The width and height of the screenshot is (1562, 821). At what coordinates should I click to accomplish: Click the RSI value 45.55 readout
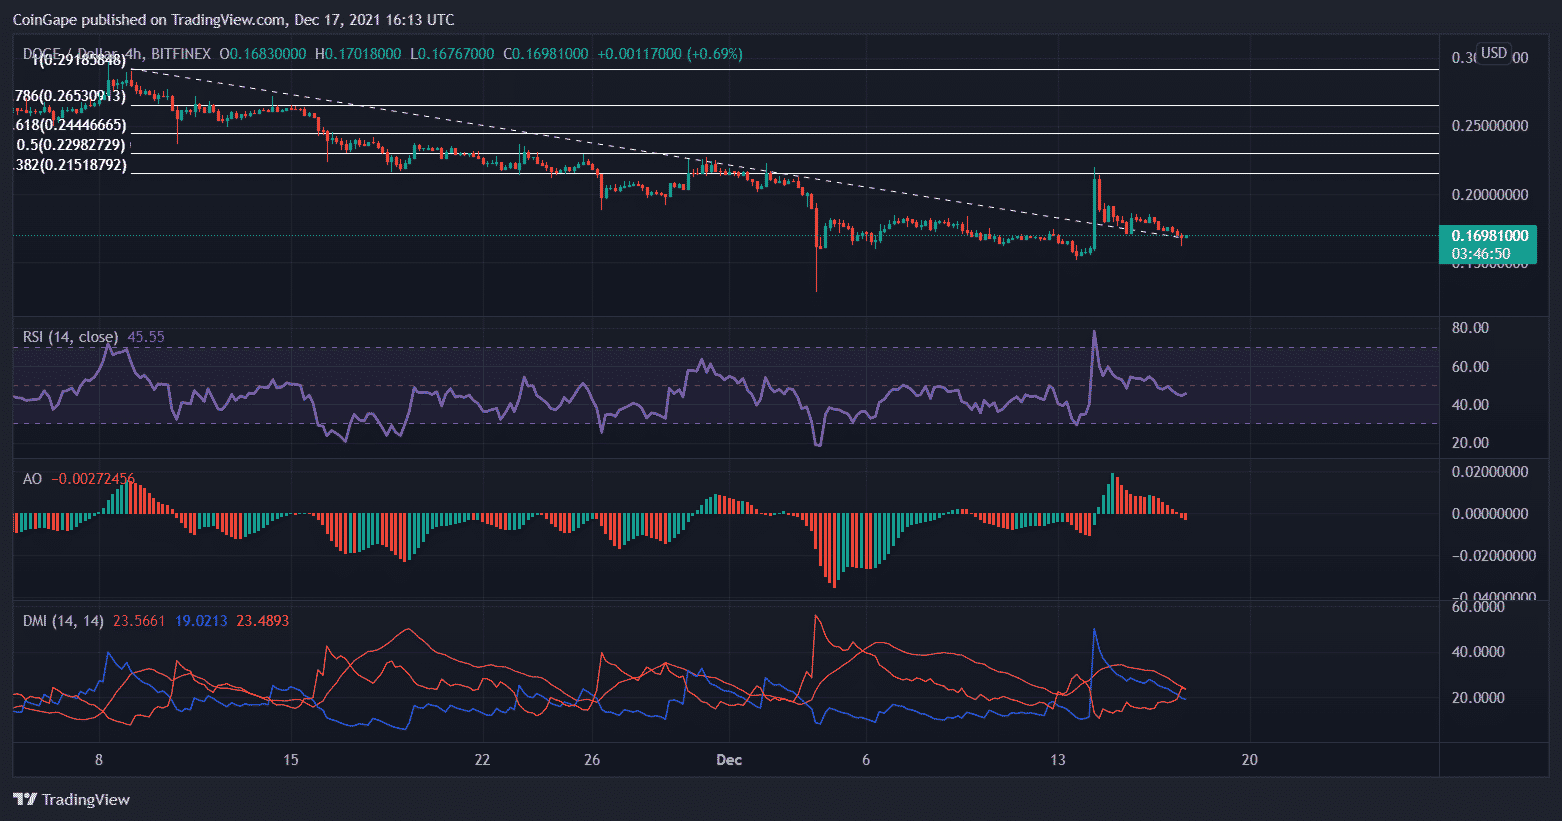click(x=146, y=337)
